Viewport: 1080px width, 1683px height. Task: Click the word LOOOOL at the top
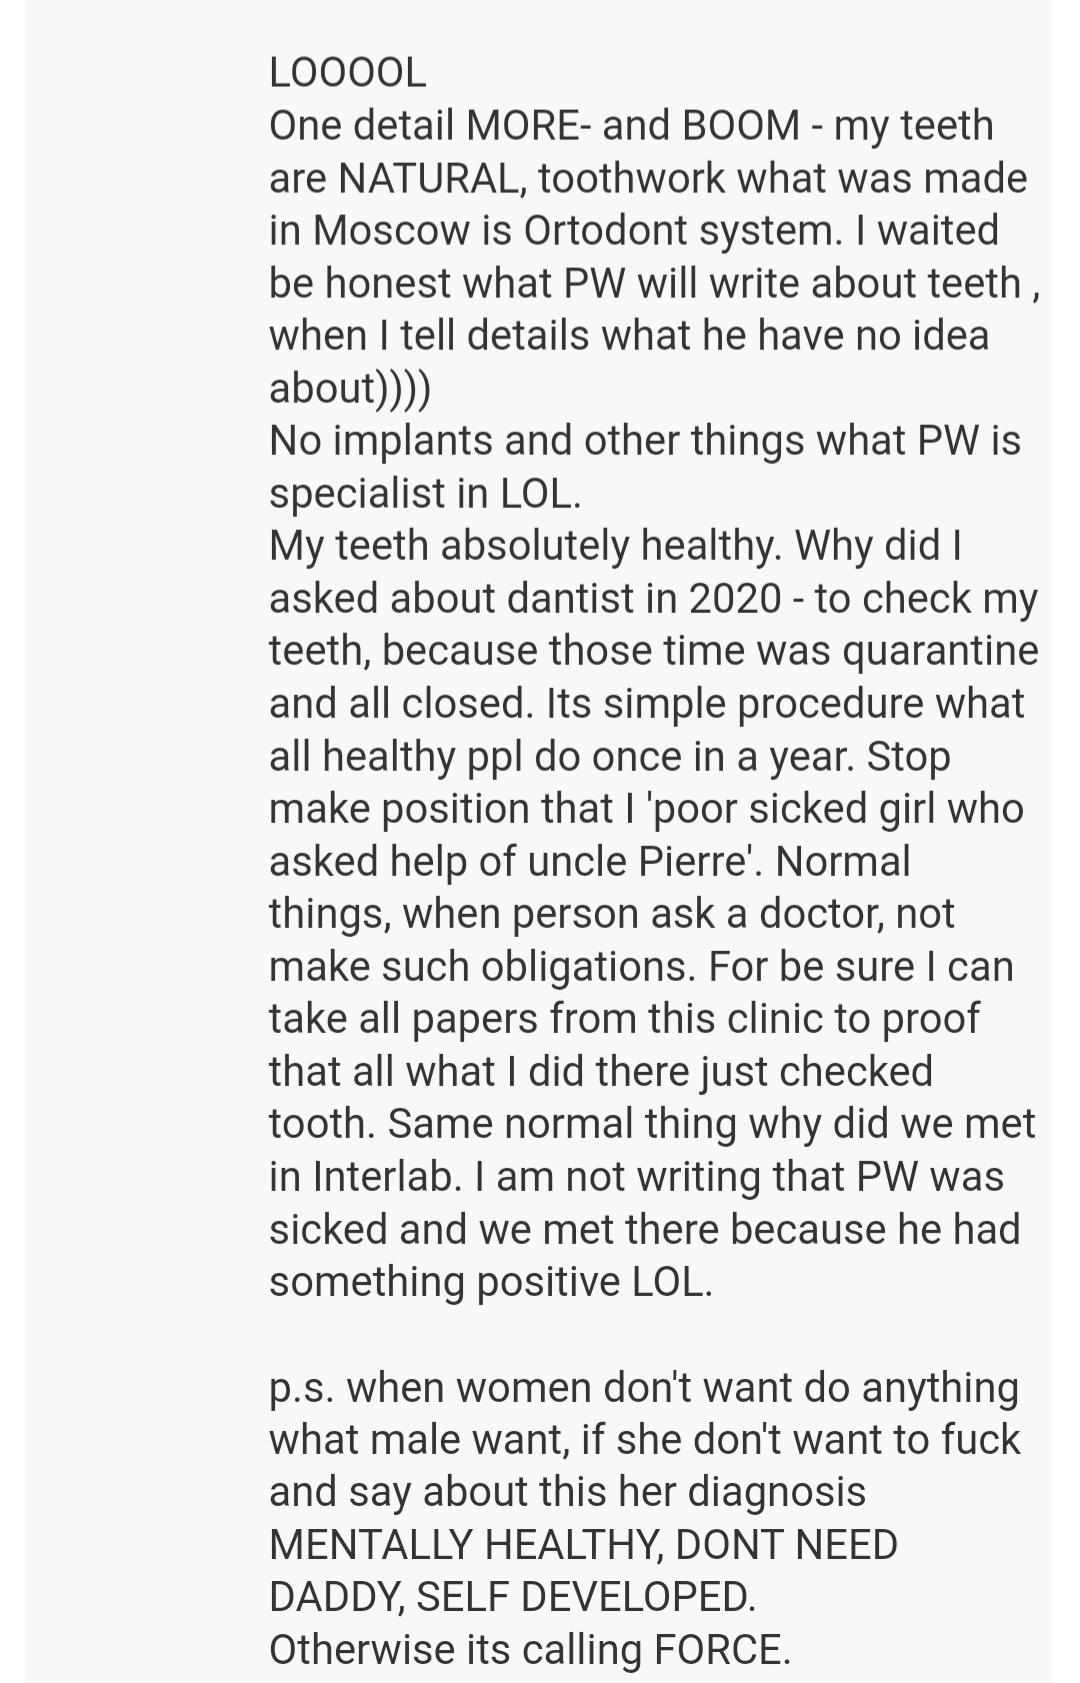(x=347, y=73)
